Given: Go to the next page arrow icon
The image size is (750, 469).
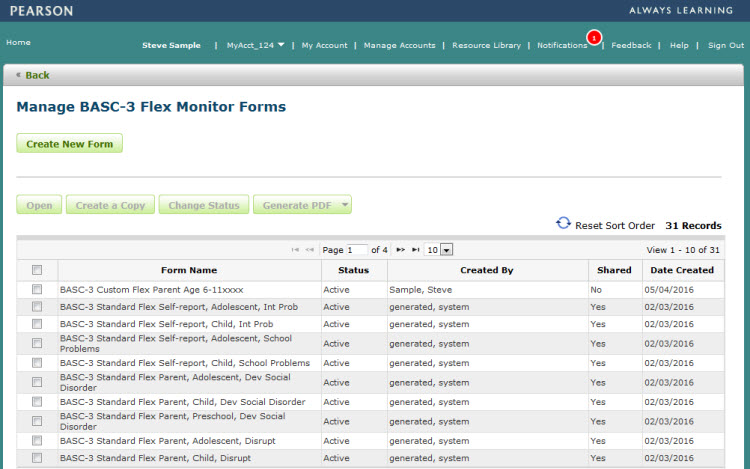Looking at the screenshot, I should pos(401,250).
